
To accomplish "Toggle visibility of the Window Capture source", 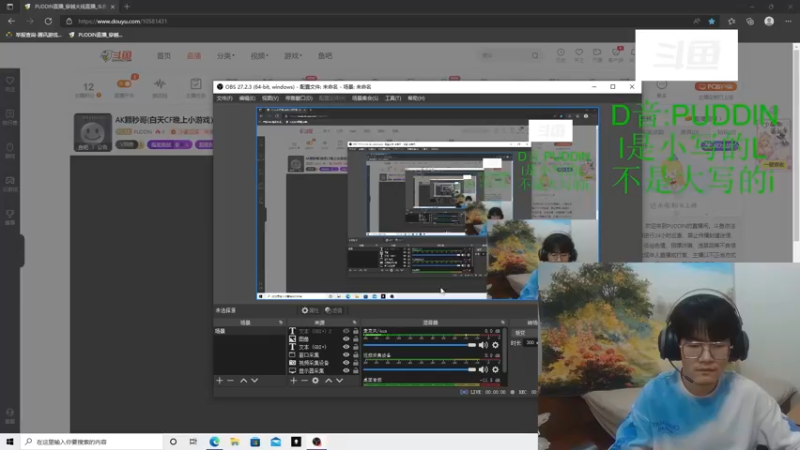I will point(346,355).
